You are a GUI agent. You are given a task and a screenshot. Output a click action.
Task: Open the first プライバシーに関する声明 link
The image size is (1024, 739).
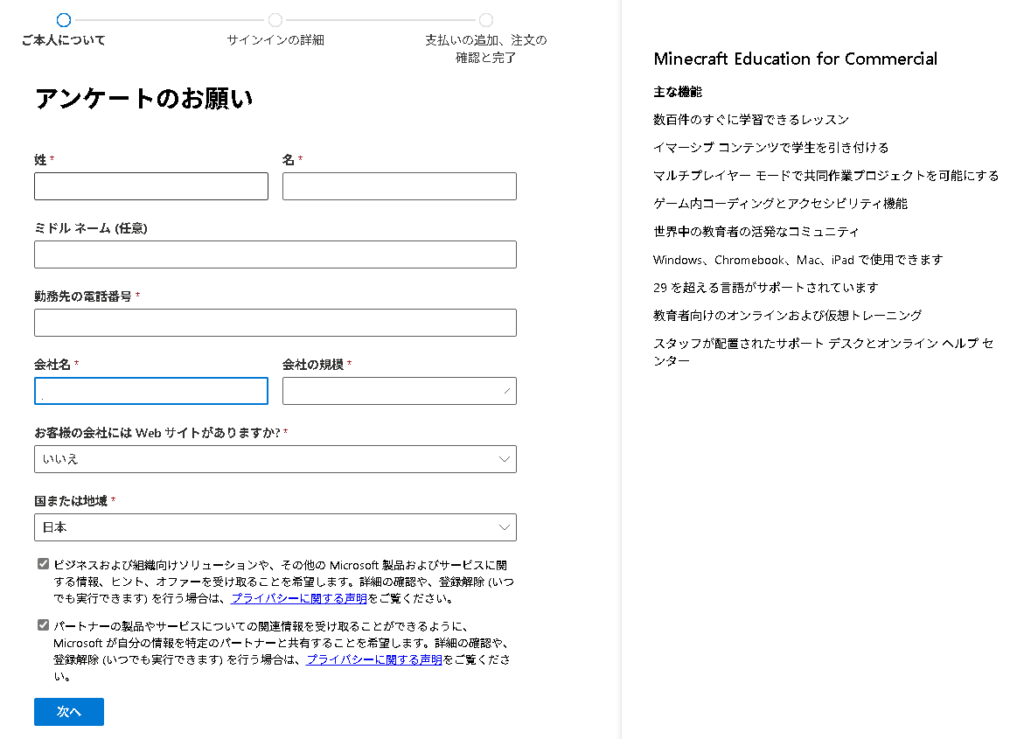(x=299, y=599)
